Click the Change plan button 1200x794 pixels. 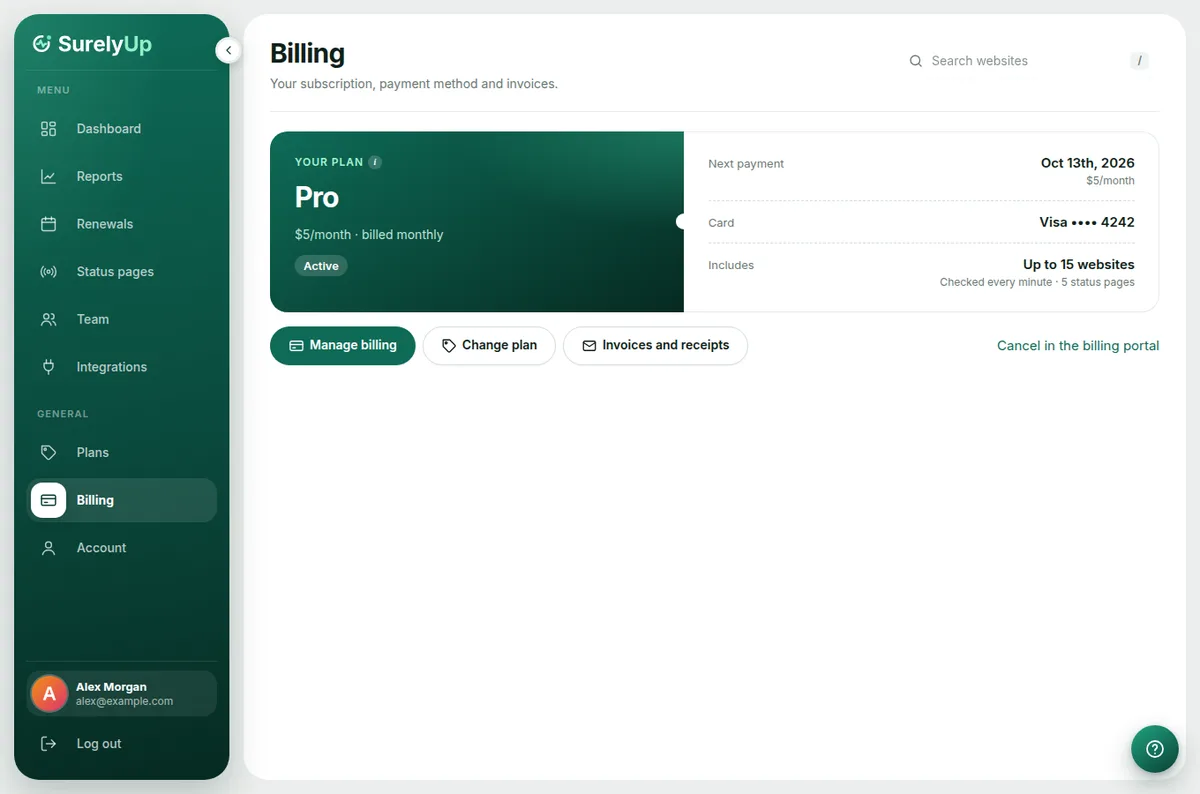tap(489, 345)
